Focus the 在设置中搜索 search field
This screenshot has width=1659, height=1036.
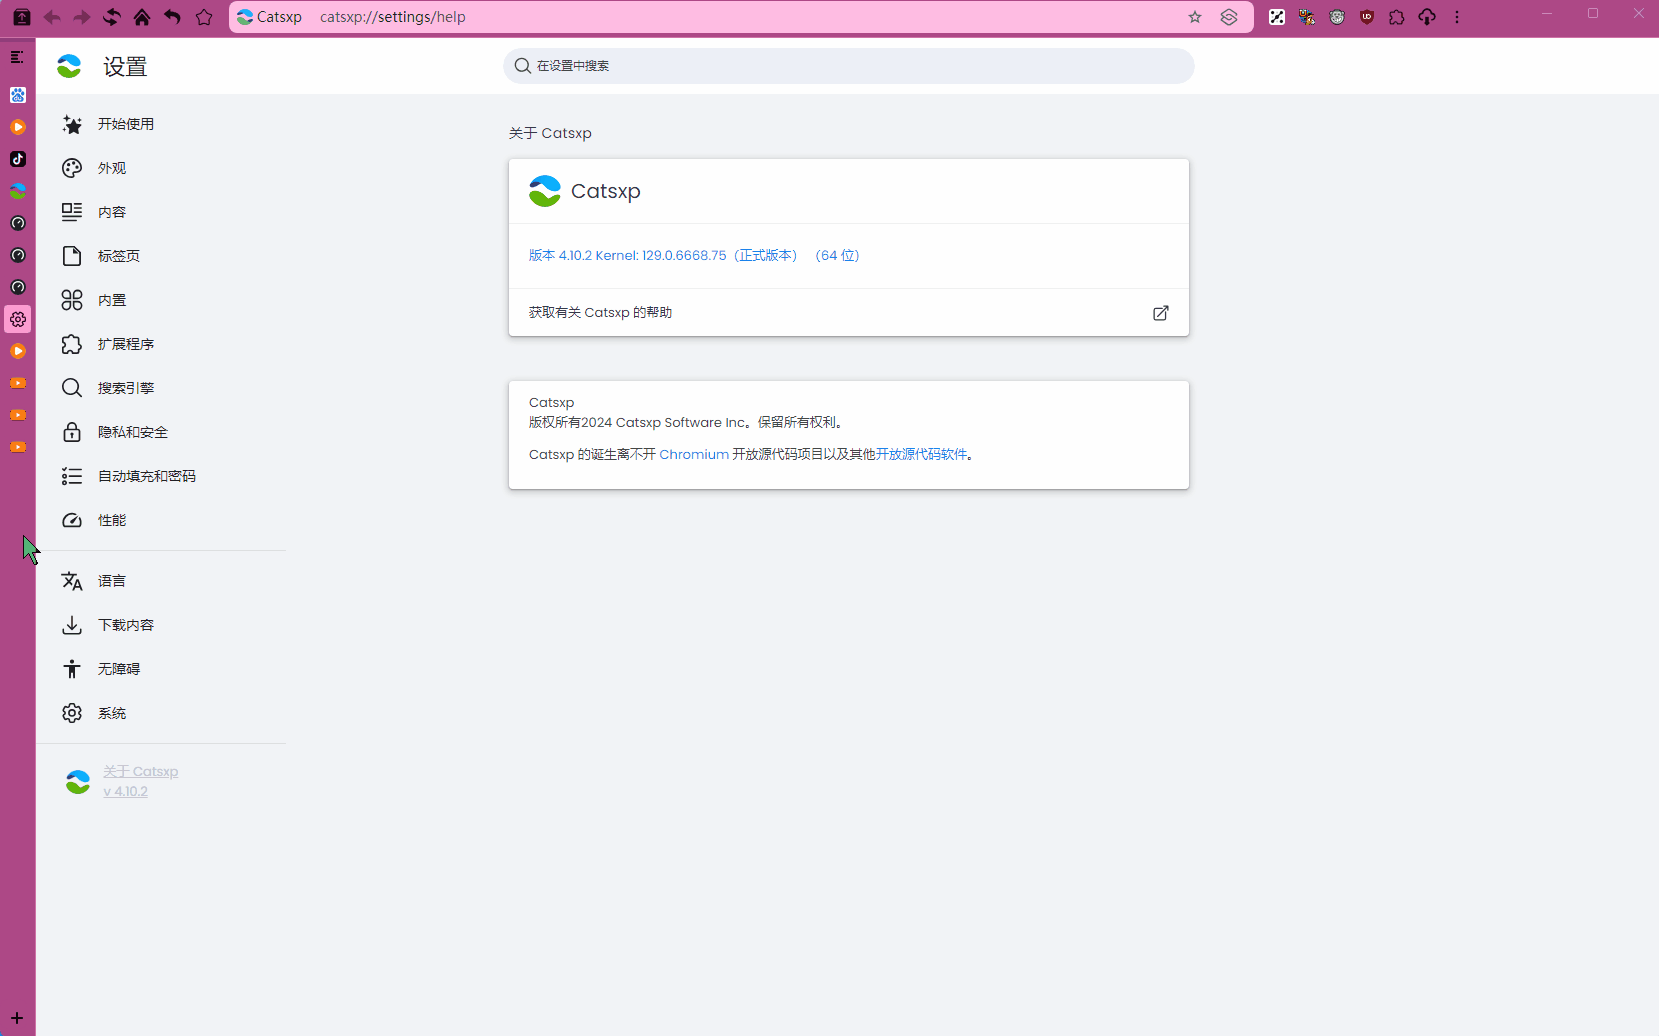[x=849, y=66]
